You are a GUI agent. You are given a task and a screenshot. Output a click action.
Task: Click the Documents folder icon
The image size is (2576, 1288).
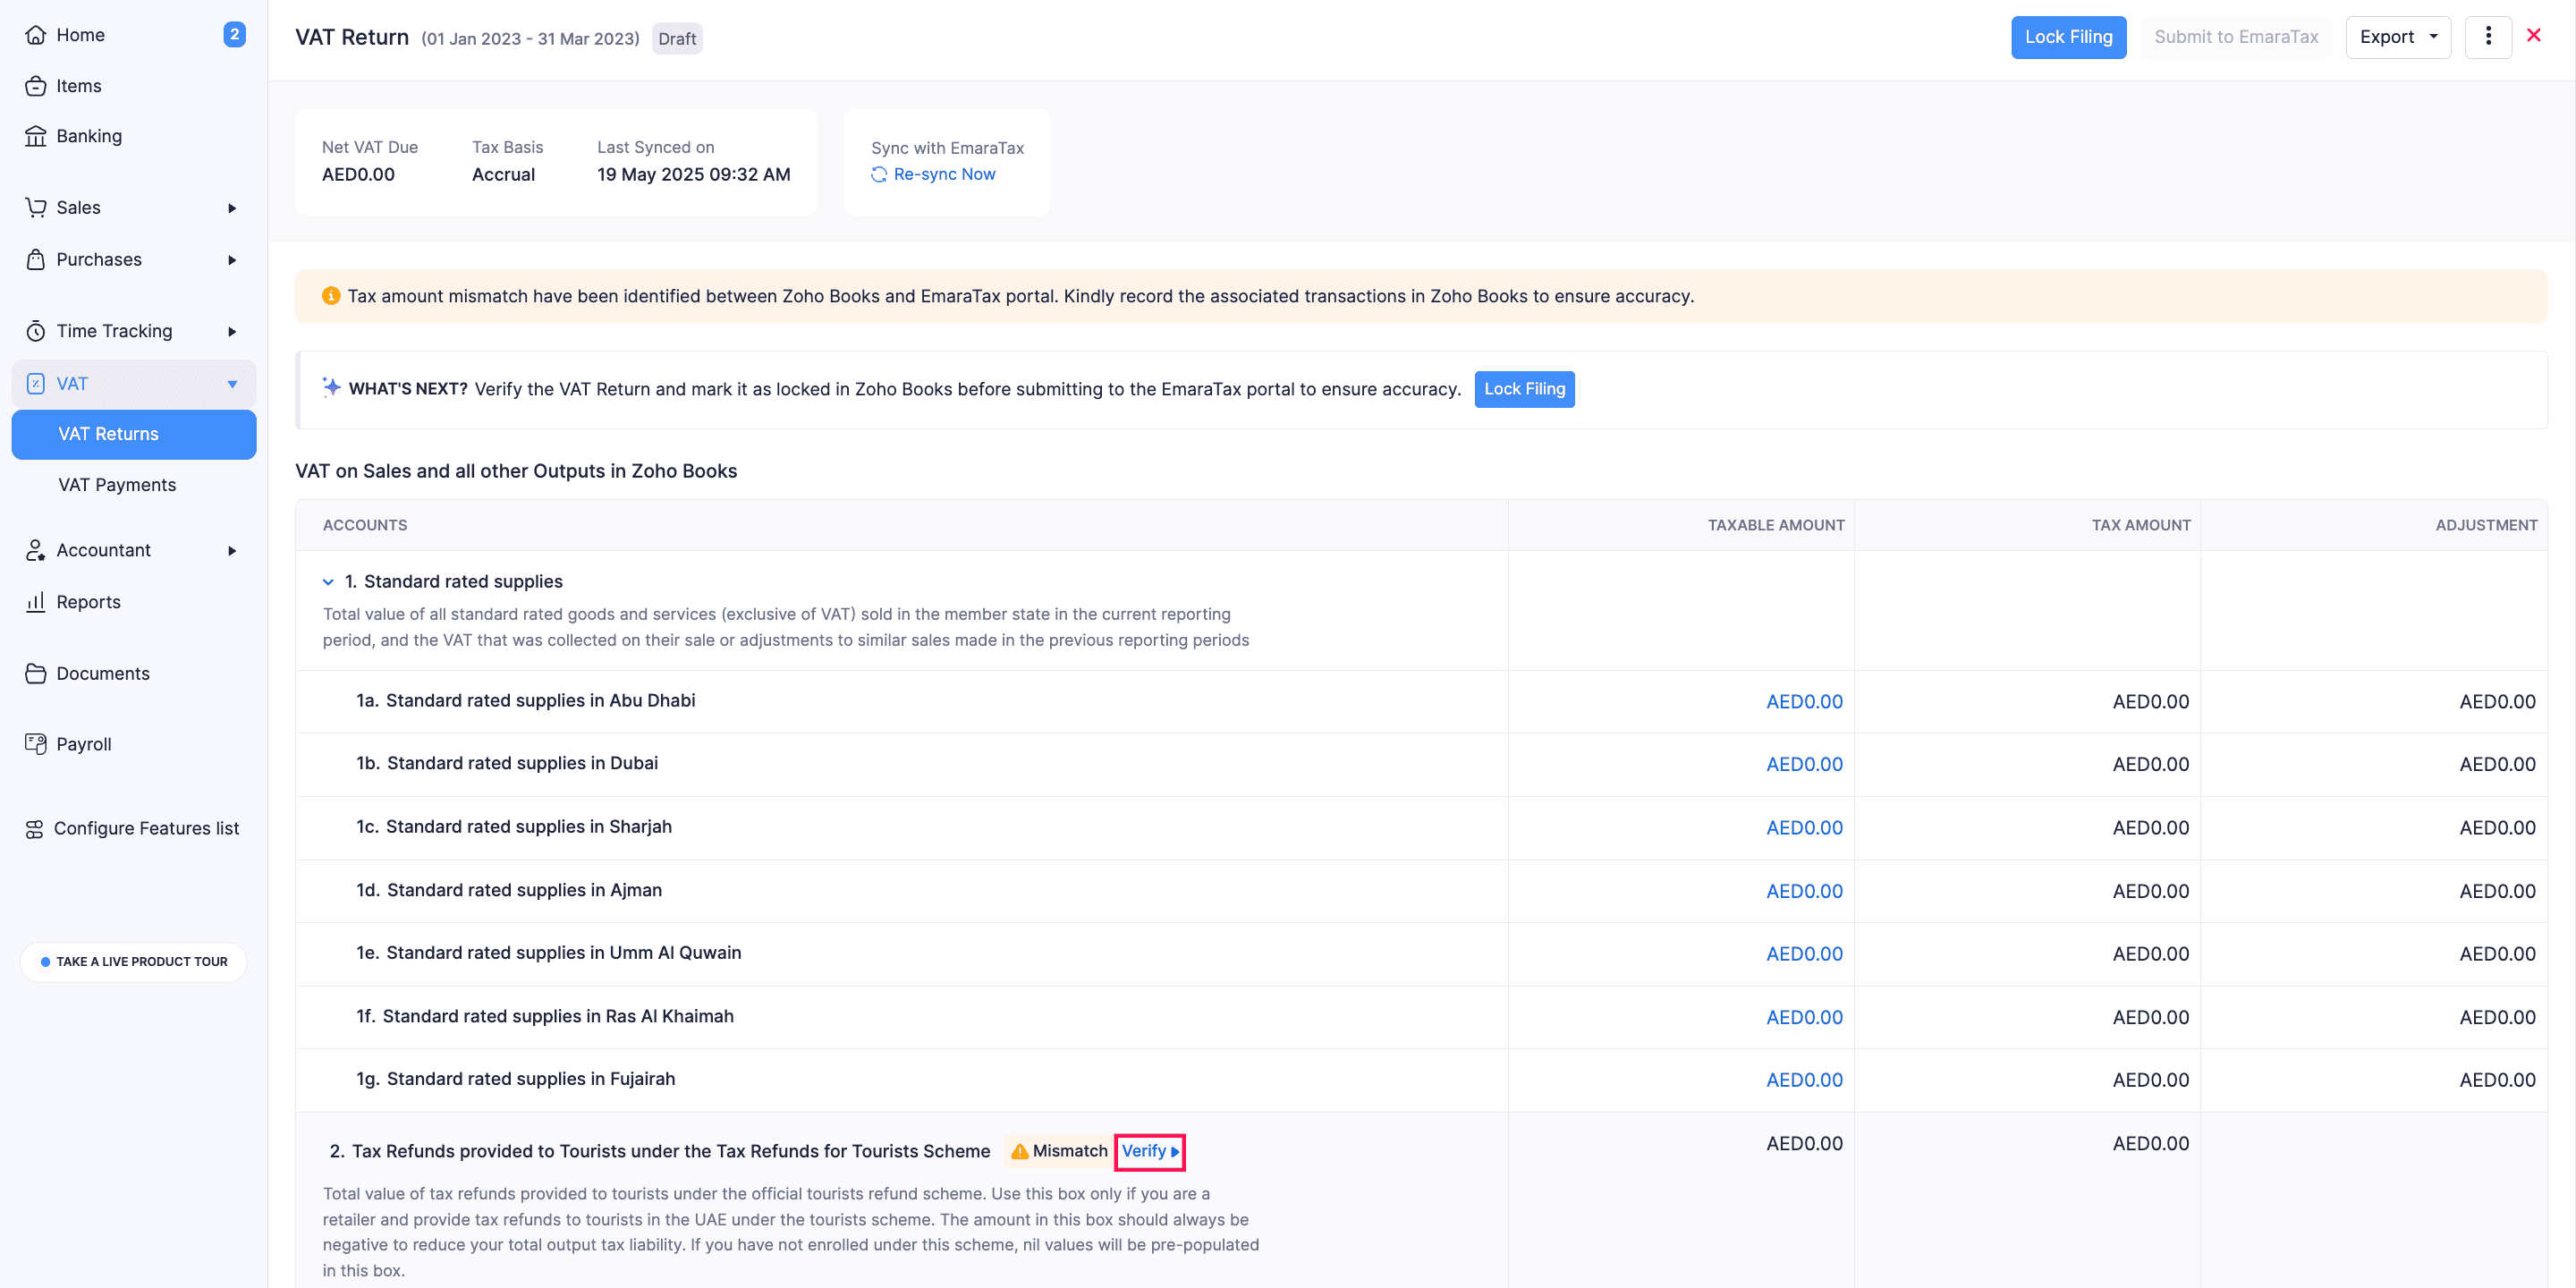pyautogui.click(x=36, y=673)
